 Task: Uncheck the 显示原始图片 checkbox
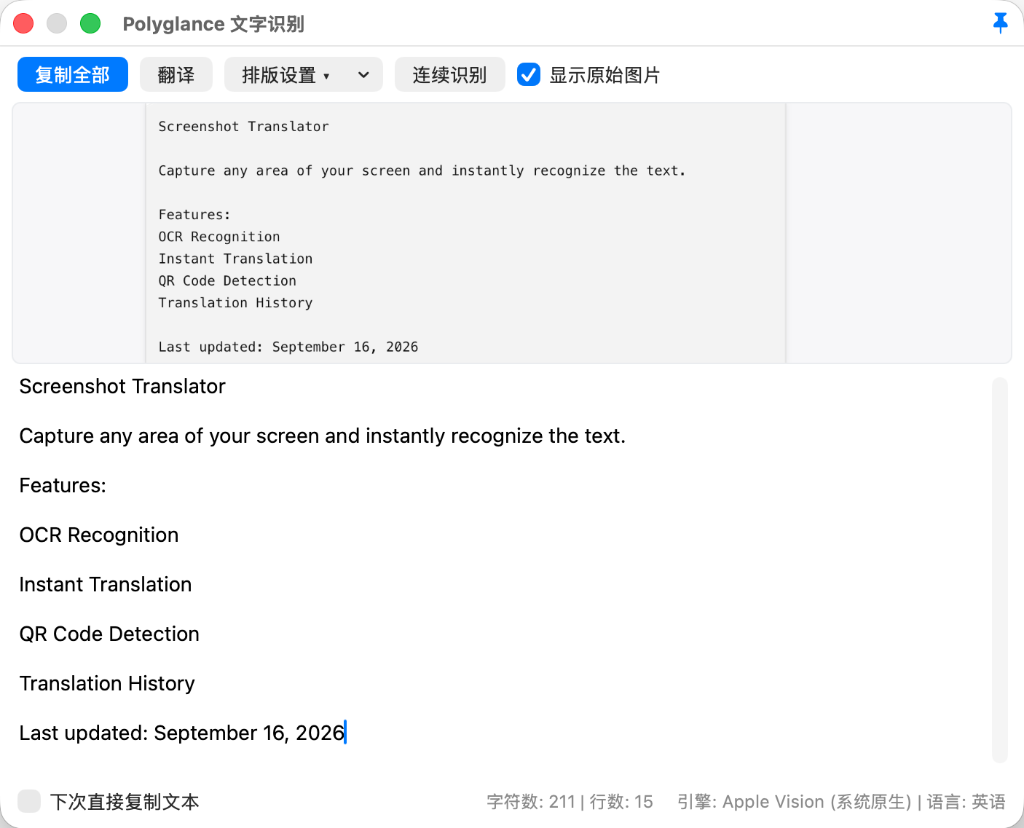(x=528, y=74)
